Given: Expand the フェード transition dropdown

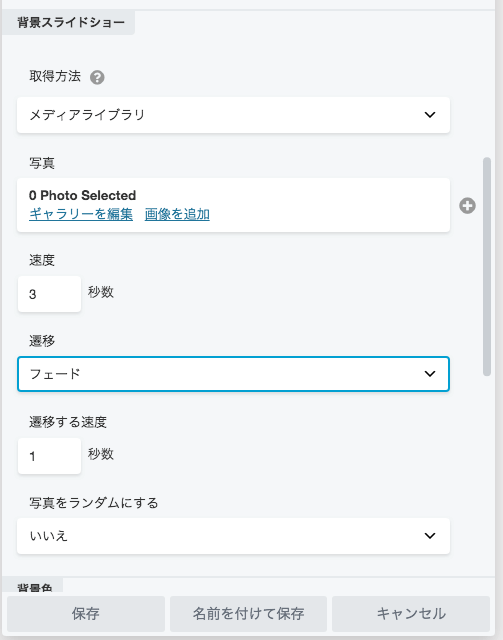Looking at the screenshot, I should (233, 374).
